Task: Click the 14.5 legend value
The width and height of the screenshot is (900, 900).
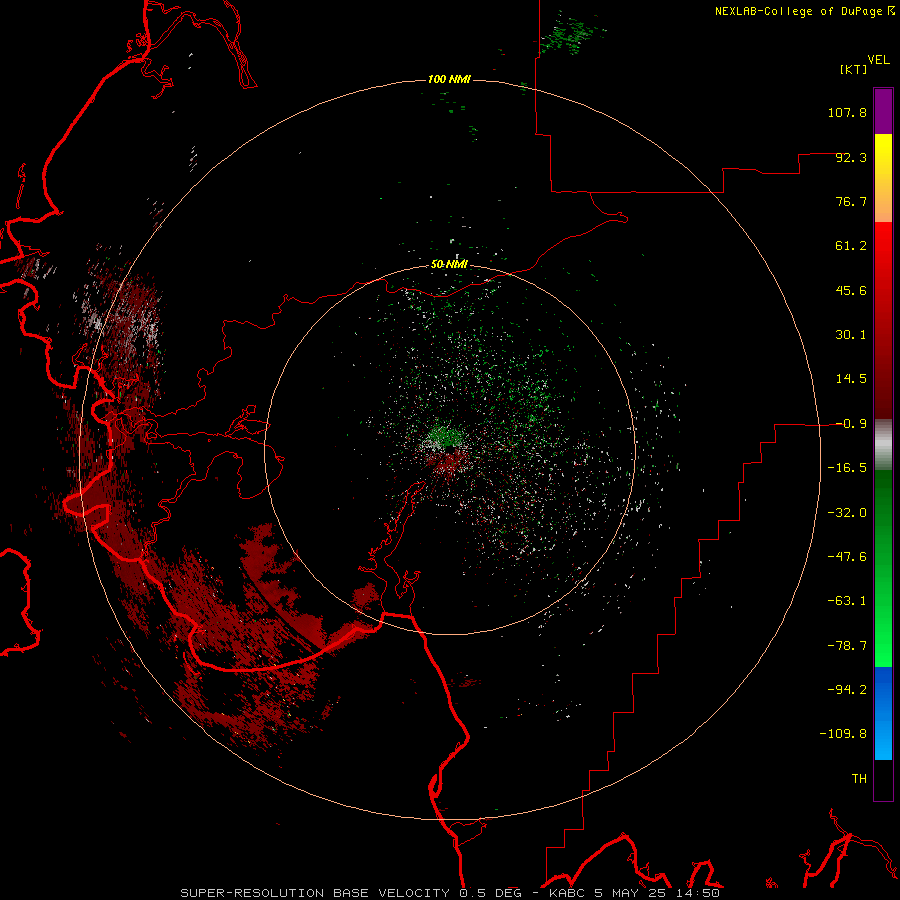Action: coord(851,379)
